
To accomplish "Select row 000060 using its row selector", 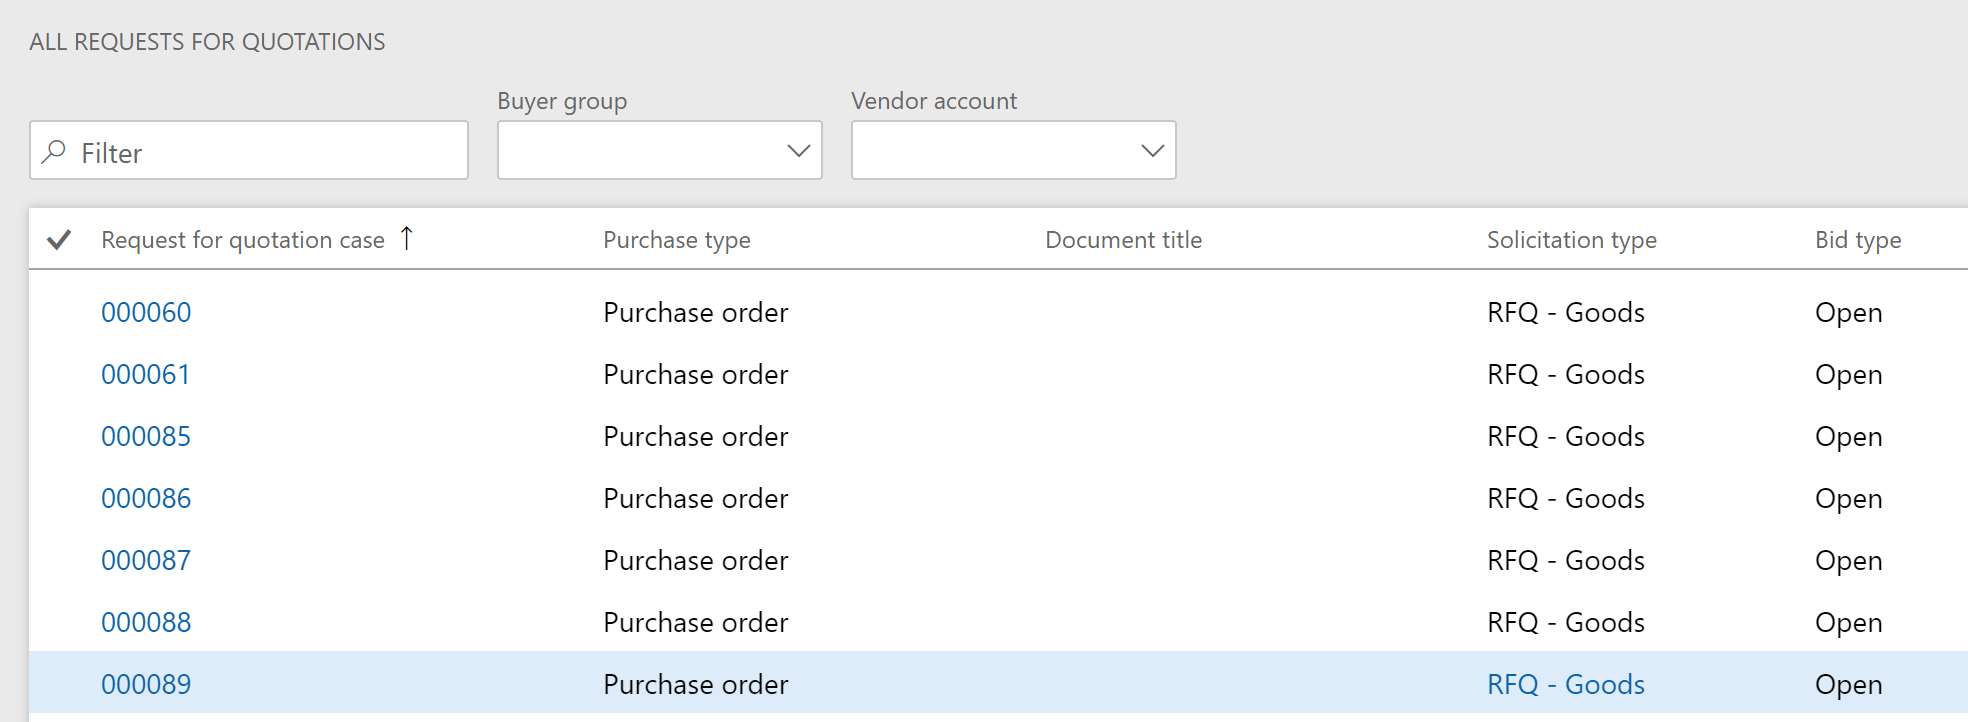I will click(59, 313).
